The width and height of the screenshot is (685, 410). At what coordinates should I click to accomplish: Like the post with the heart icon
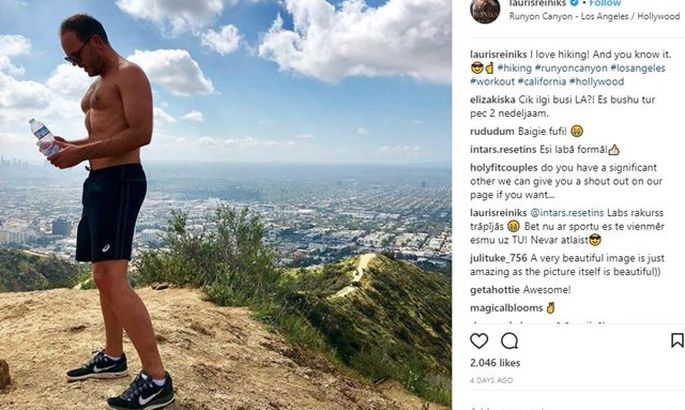coord(479,341)
